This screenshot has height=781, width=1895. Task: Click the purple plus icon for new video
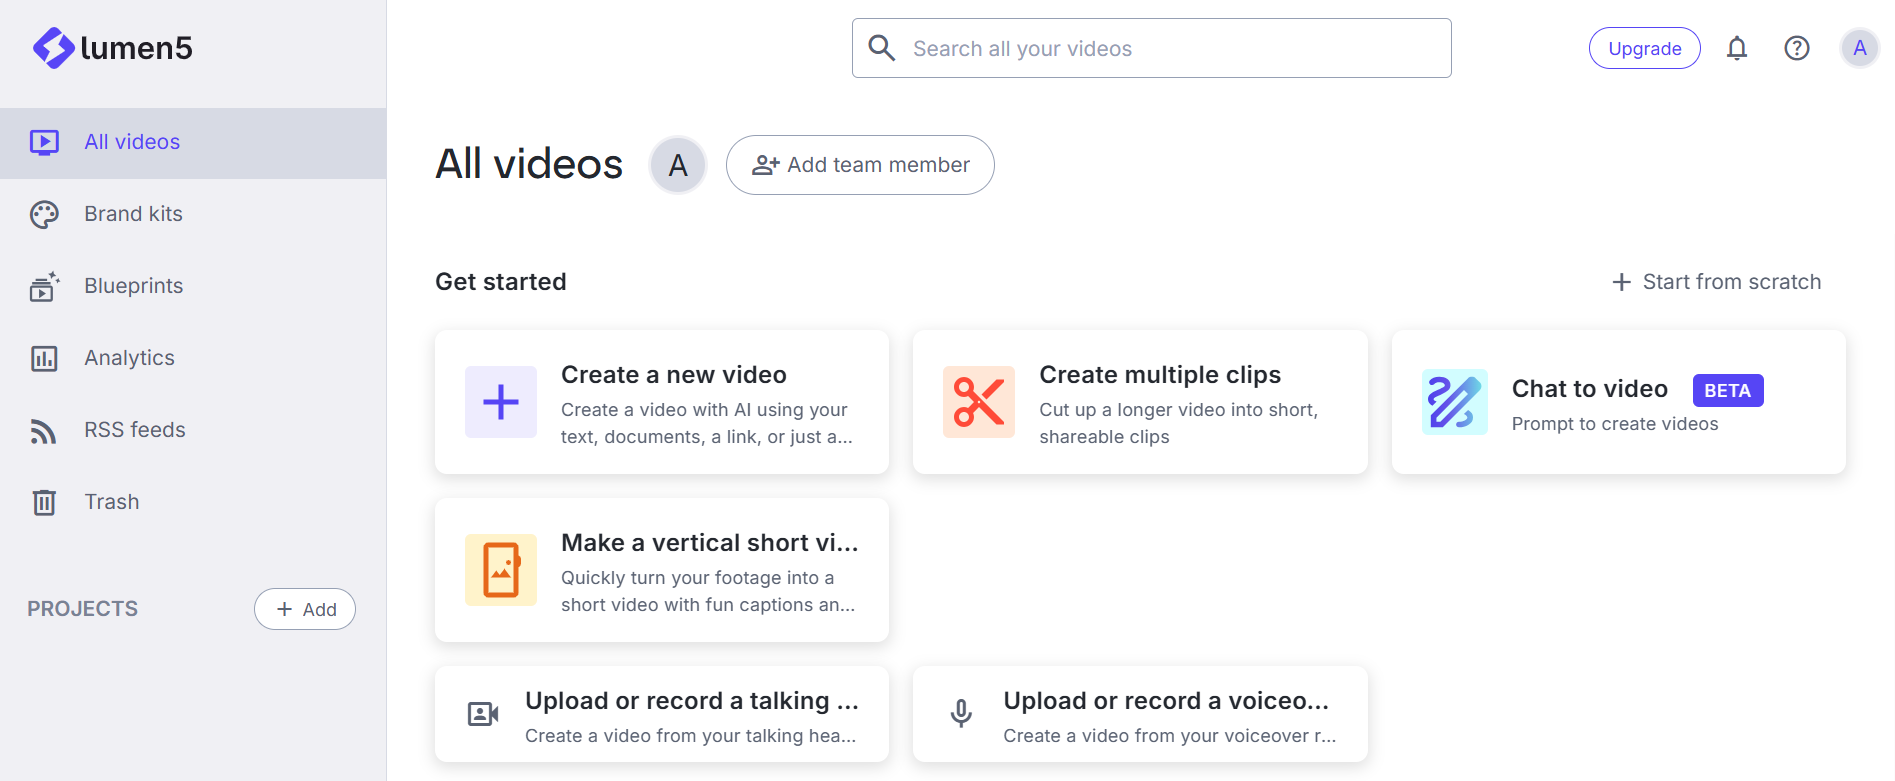[x=501, y=402]
